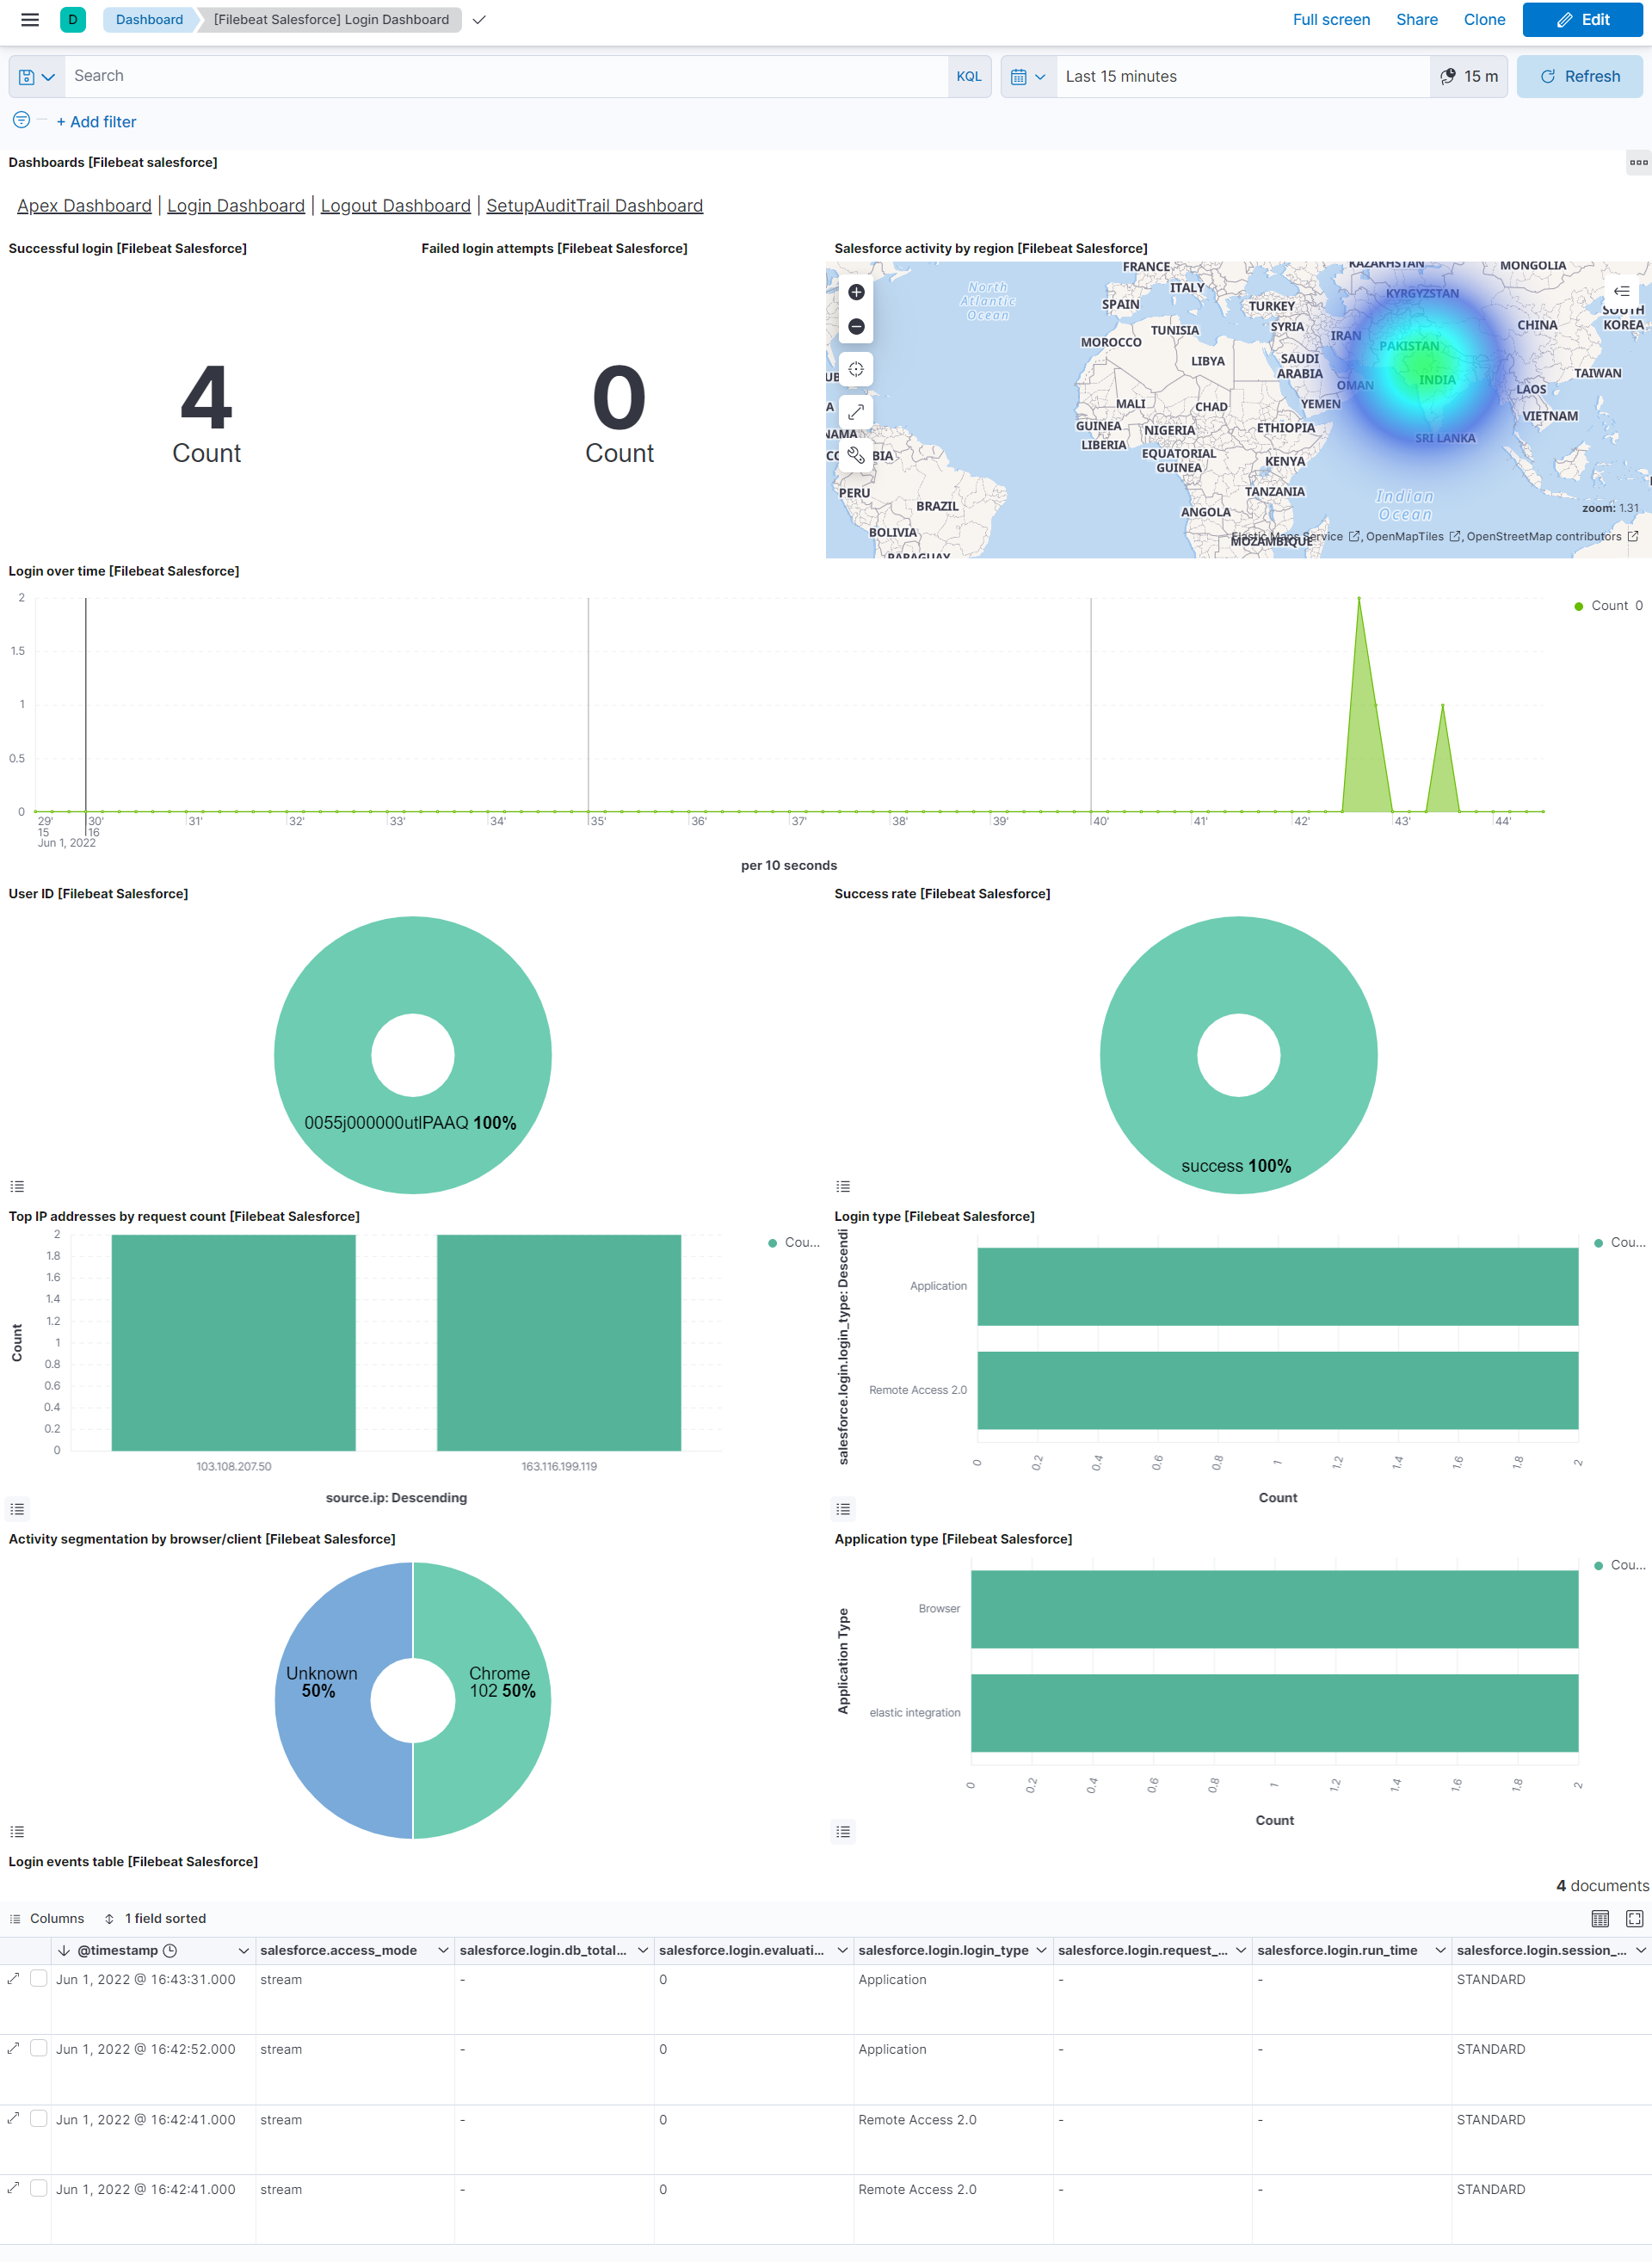Viewport: 1652px width, 2262px height.
Task: Select the Login Dashboard tab link
Action: point(235,206)
